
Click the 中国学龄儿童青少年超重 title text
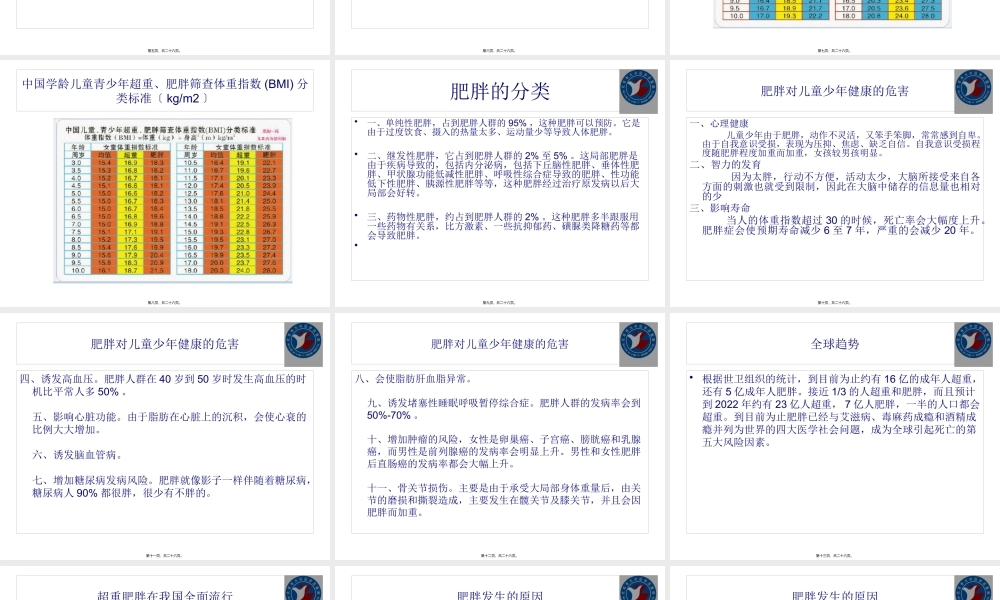pos(163,90)
